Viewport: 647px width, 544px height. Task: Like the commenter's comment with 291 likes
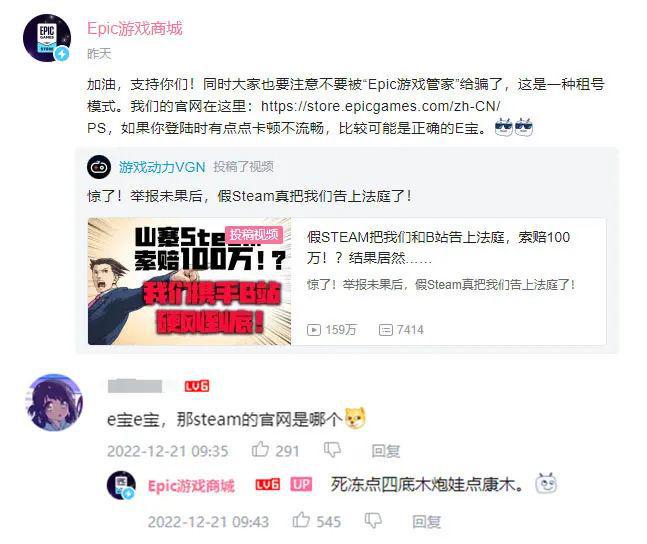260,449
